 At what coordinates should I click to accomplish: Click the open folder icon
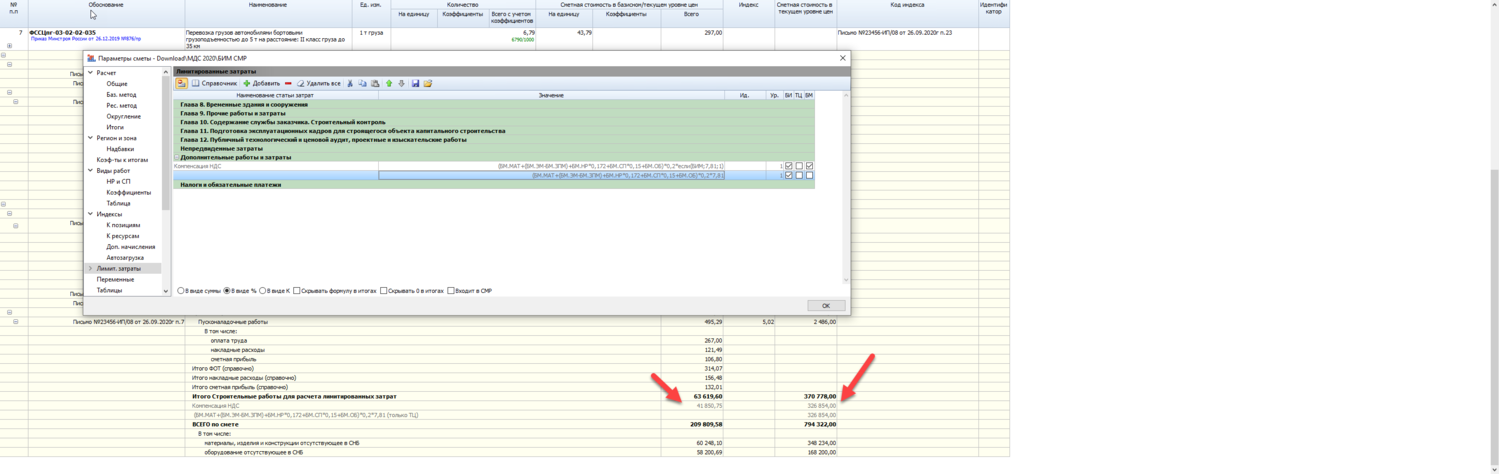point(428,84)
